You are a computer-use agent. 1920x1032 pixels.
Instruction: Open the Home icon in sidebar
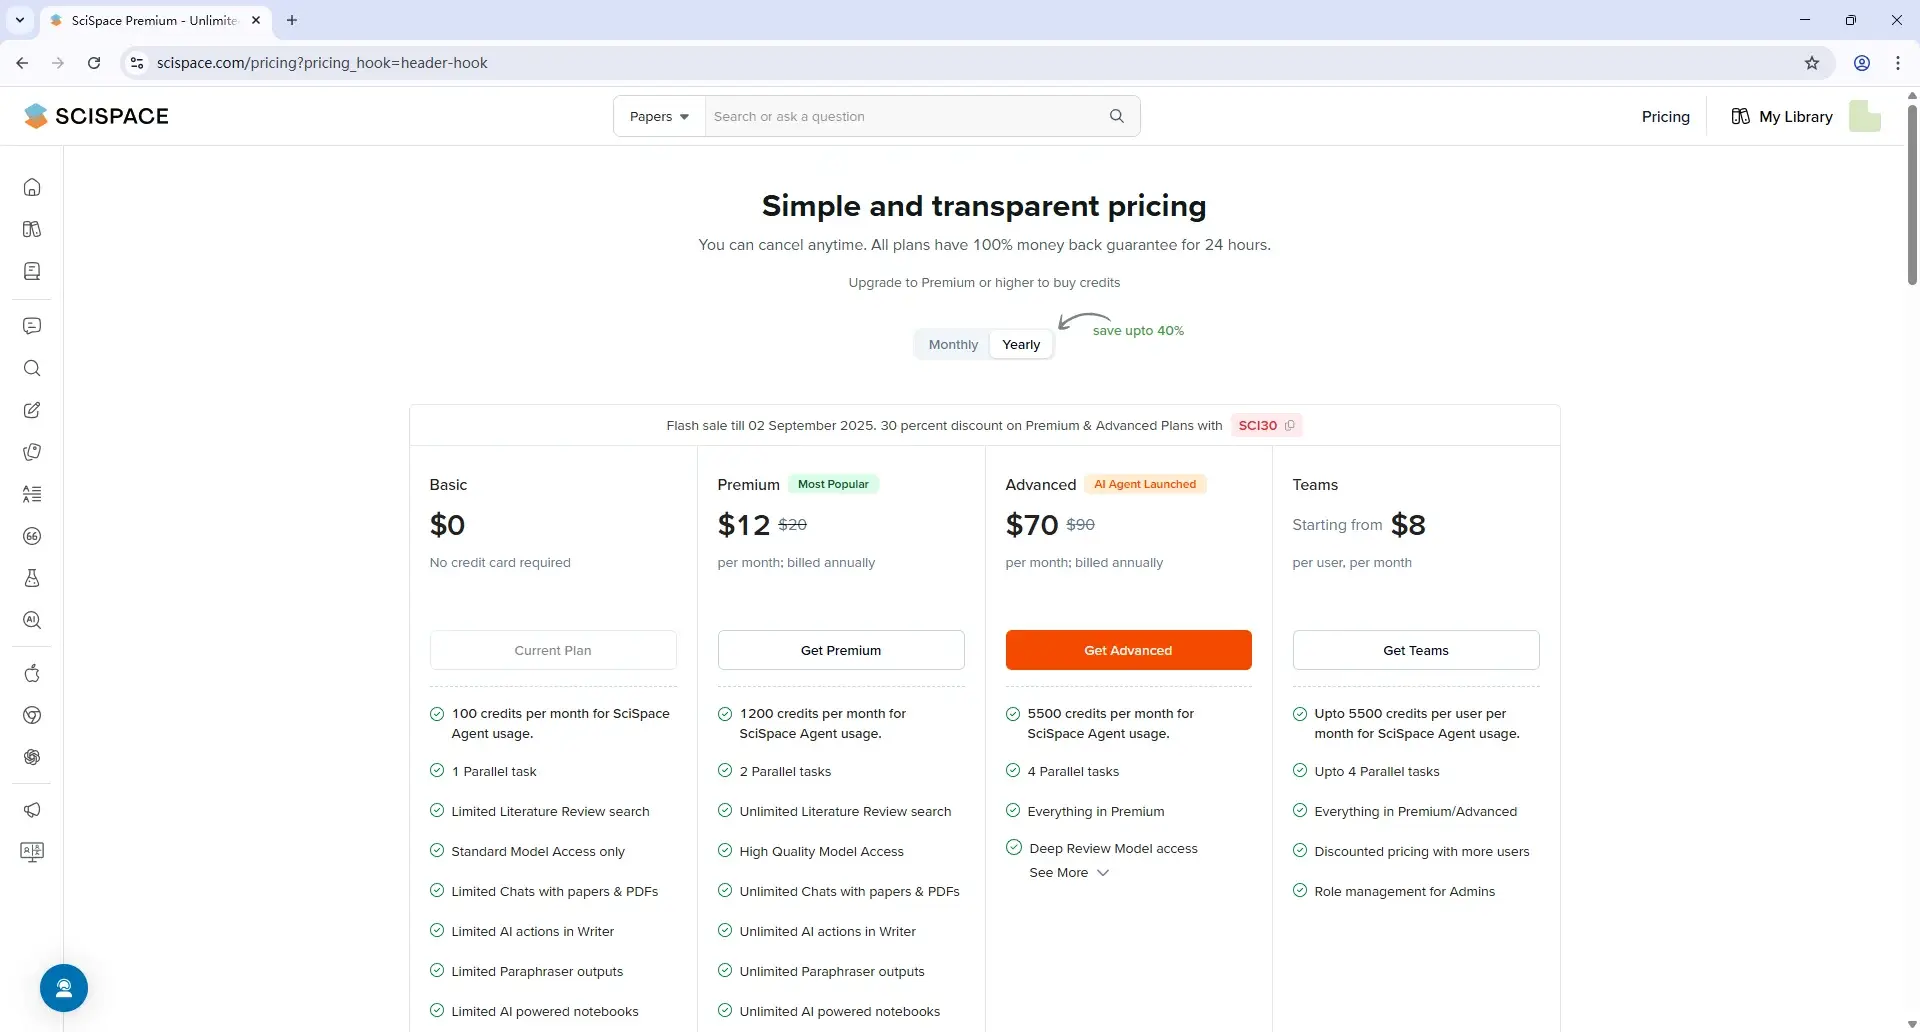(32, 187)
